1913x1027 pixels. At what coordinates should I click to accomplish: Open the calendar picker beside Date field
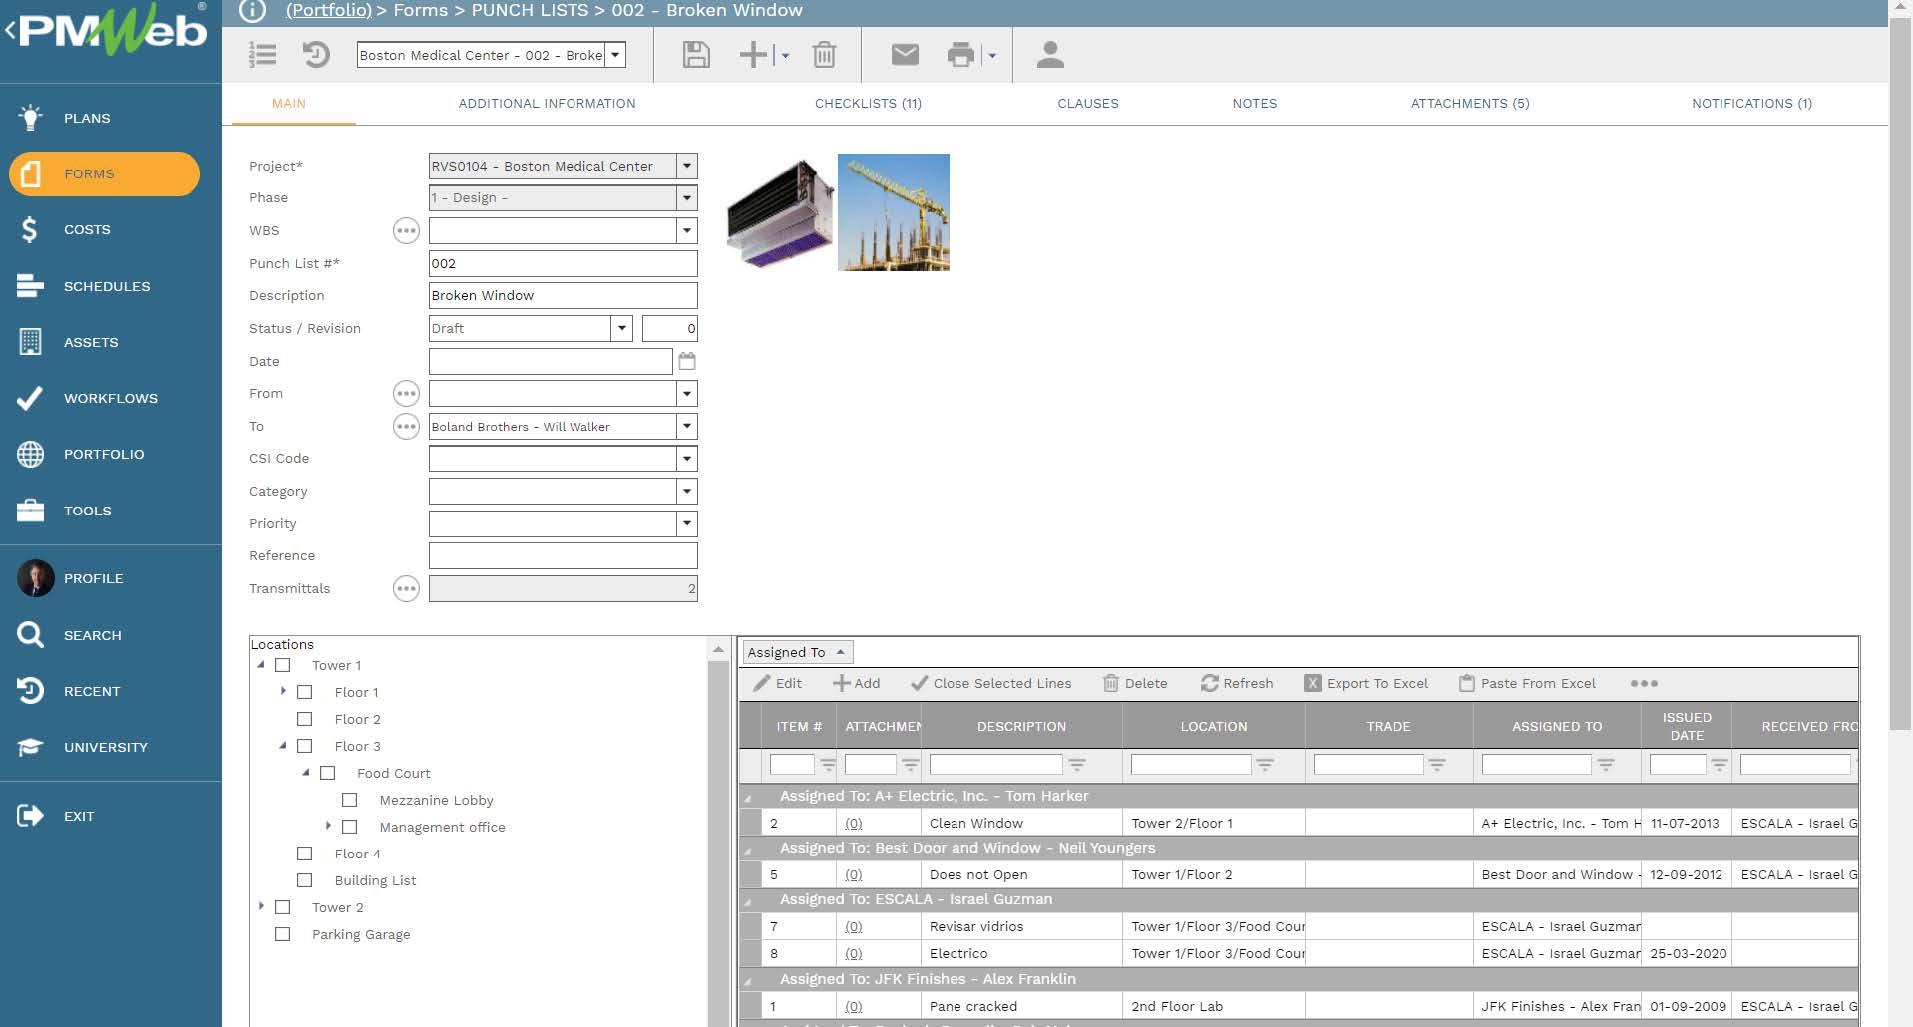point(687,361)
